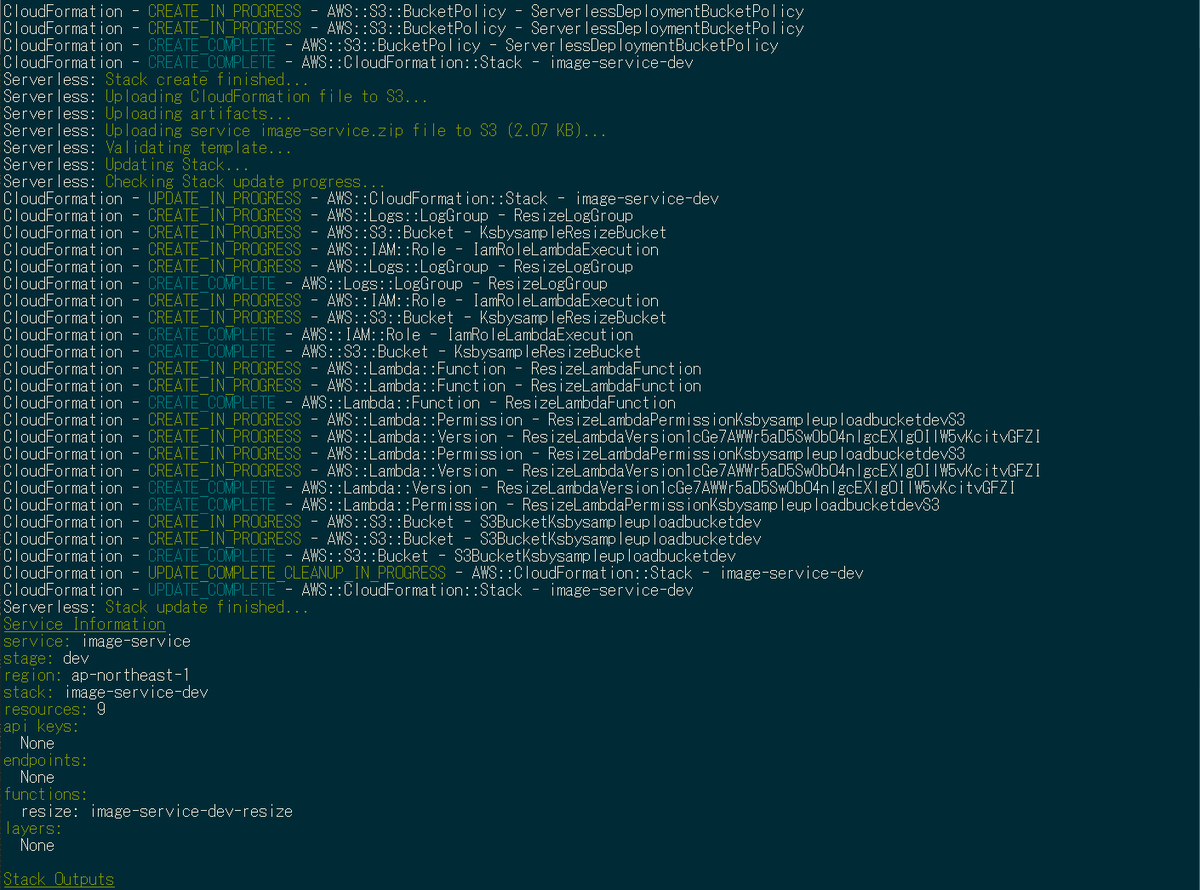Click the "stage: dev" line
Image resolution: width=1200 pixels, height=890 pixels.
tap(46, 657)
